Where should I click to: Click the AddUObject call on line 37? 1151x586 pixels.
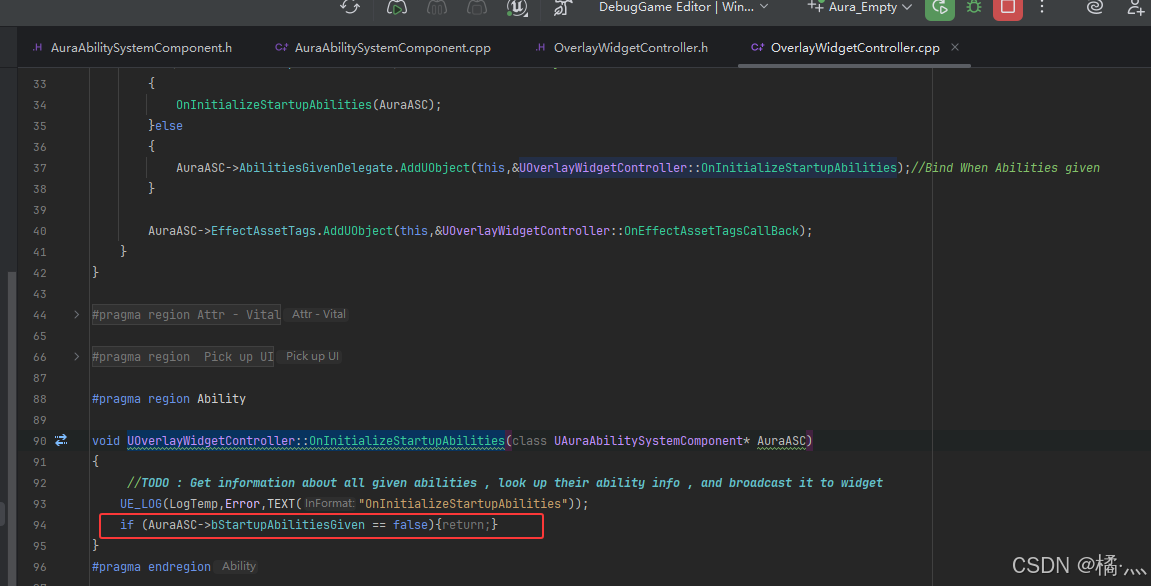(435, 168)
